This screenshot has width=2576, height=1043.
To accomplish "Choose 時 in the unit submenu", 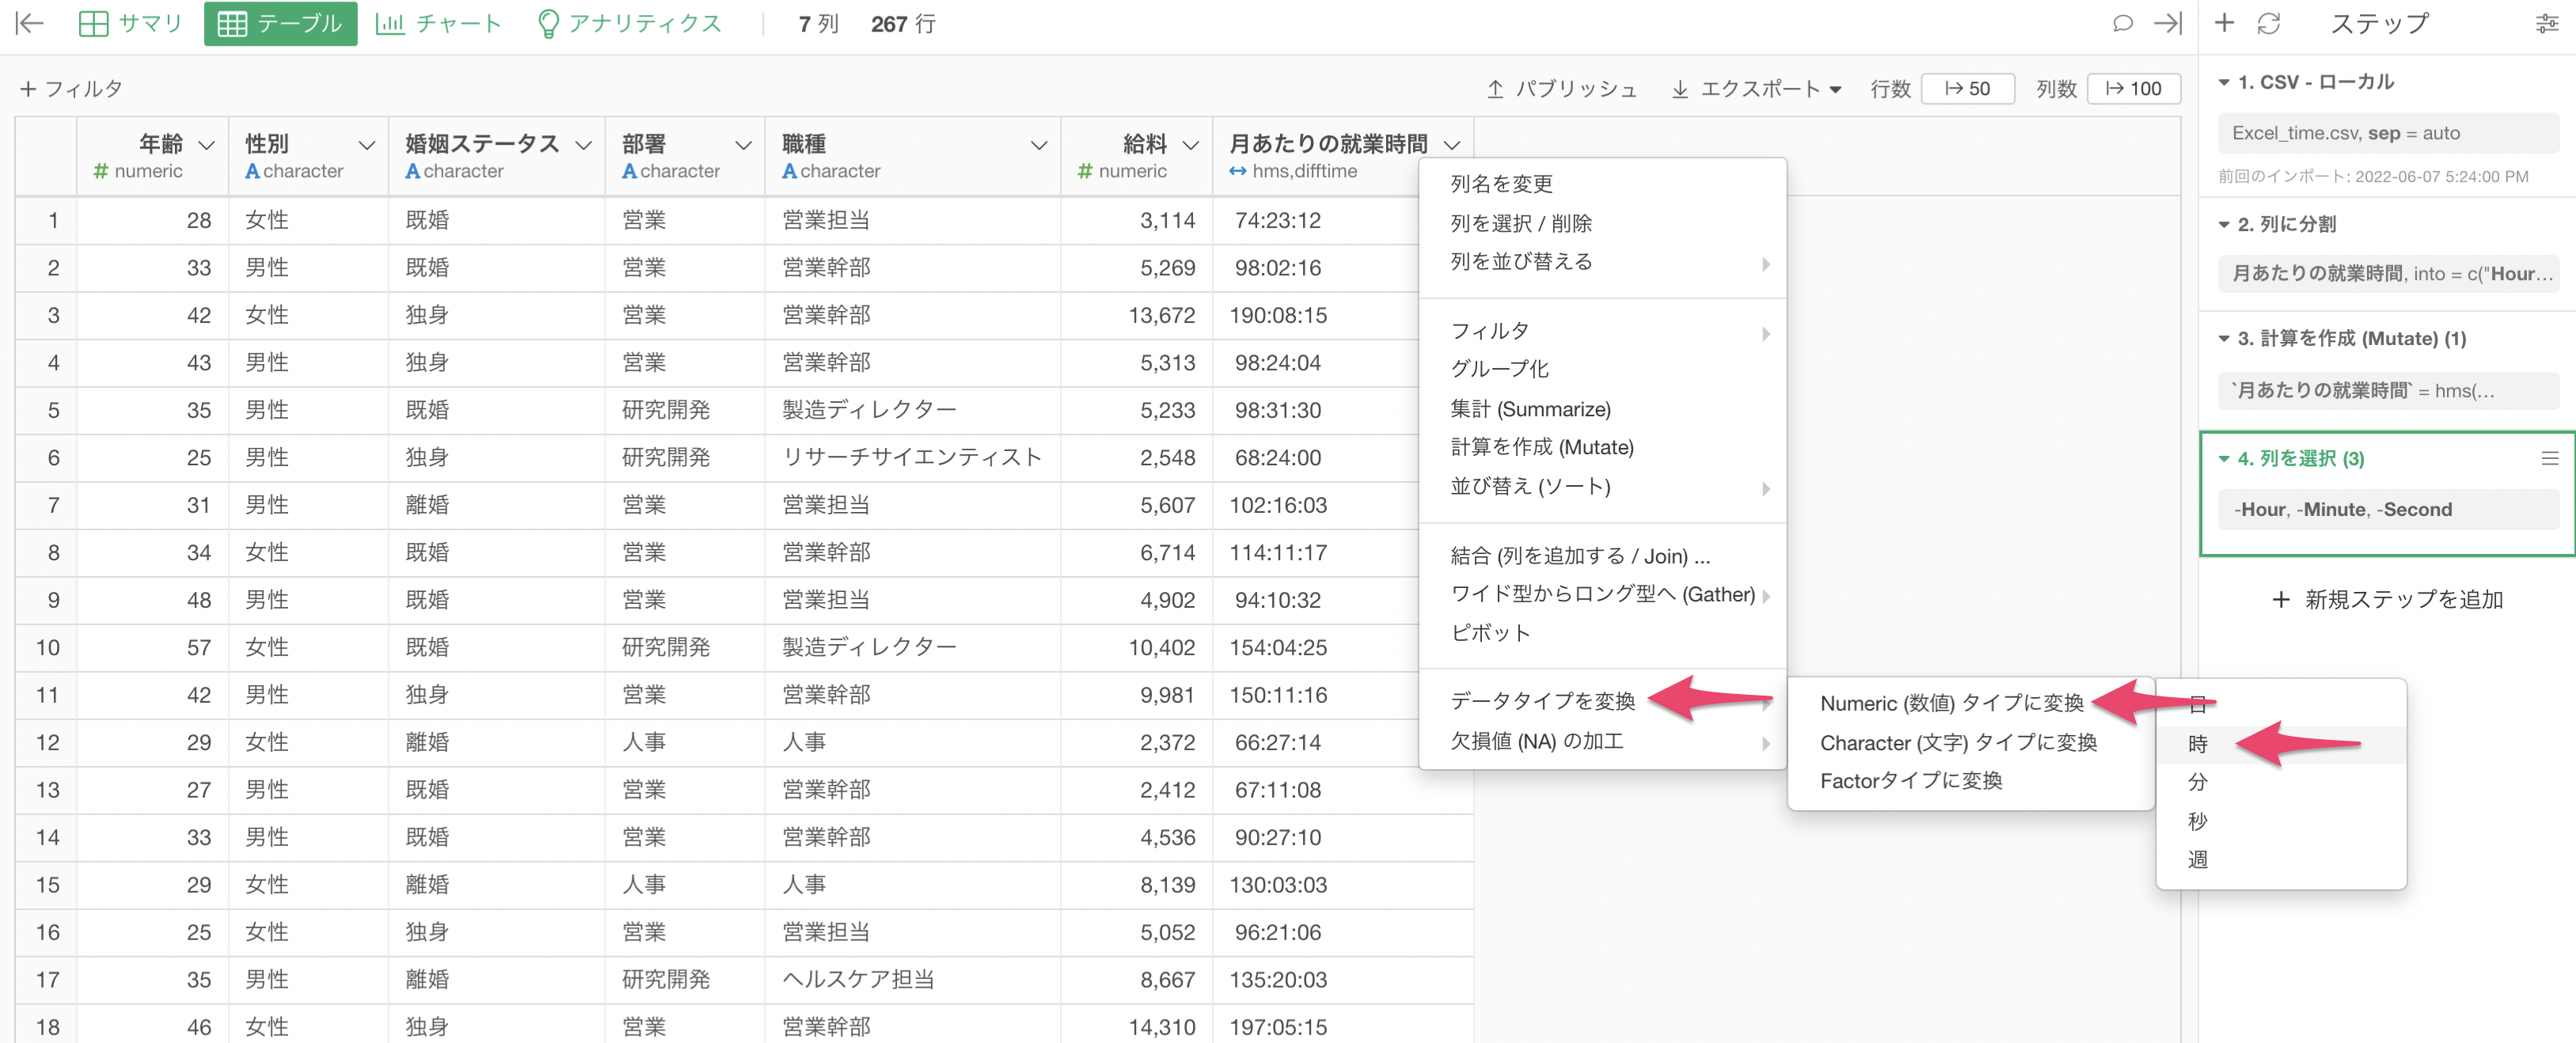I will (2280, 745).
